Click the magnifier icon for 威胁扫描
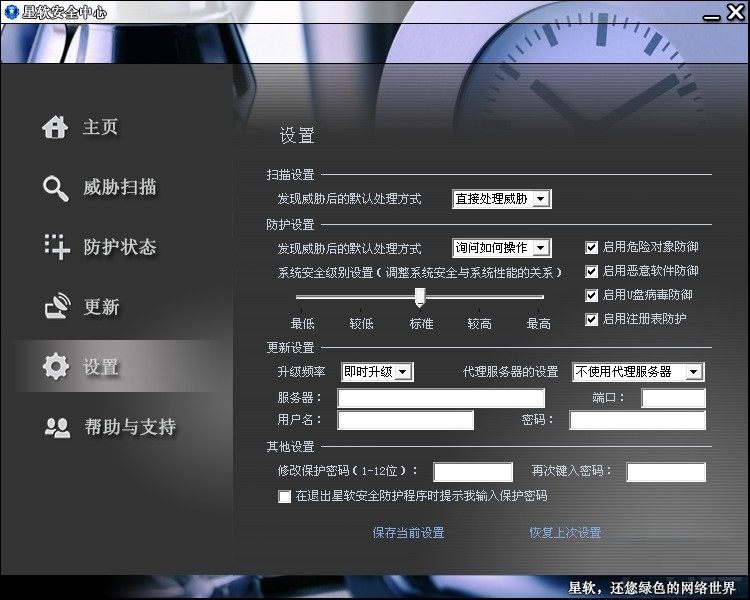Screen dimensions: 750x600 55,189
